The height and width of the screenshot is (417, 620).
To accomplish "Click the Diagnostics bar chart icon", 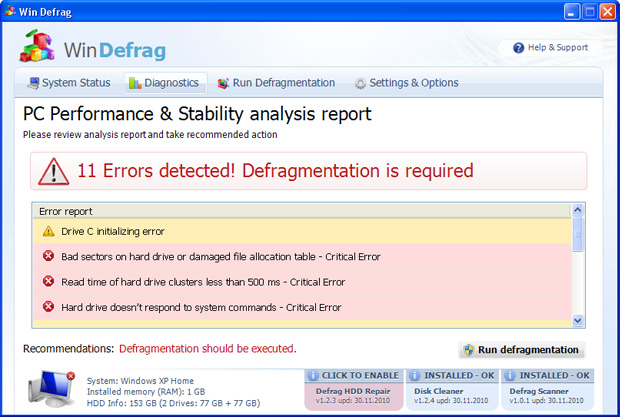I will [135, 83].
